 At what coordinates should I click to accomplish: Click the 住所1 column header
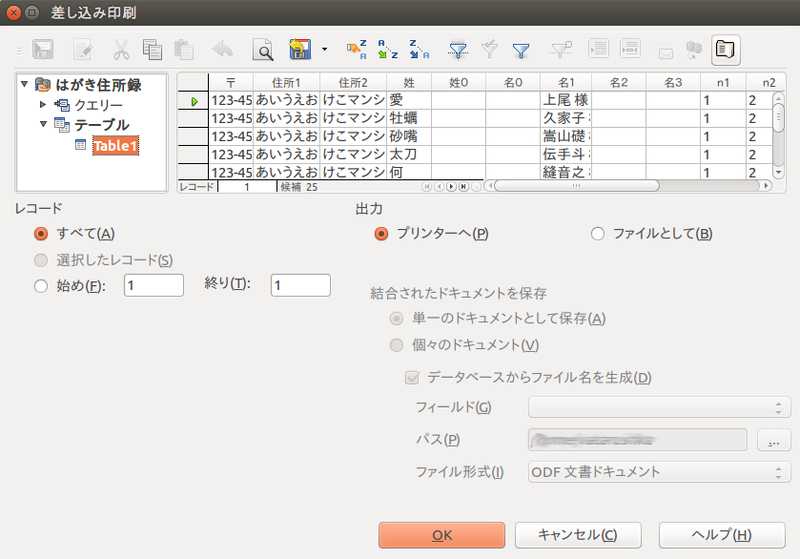[x=286, y=82]
